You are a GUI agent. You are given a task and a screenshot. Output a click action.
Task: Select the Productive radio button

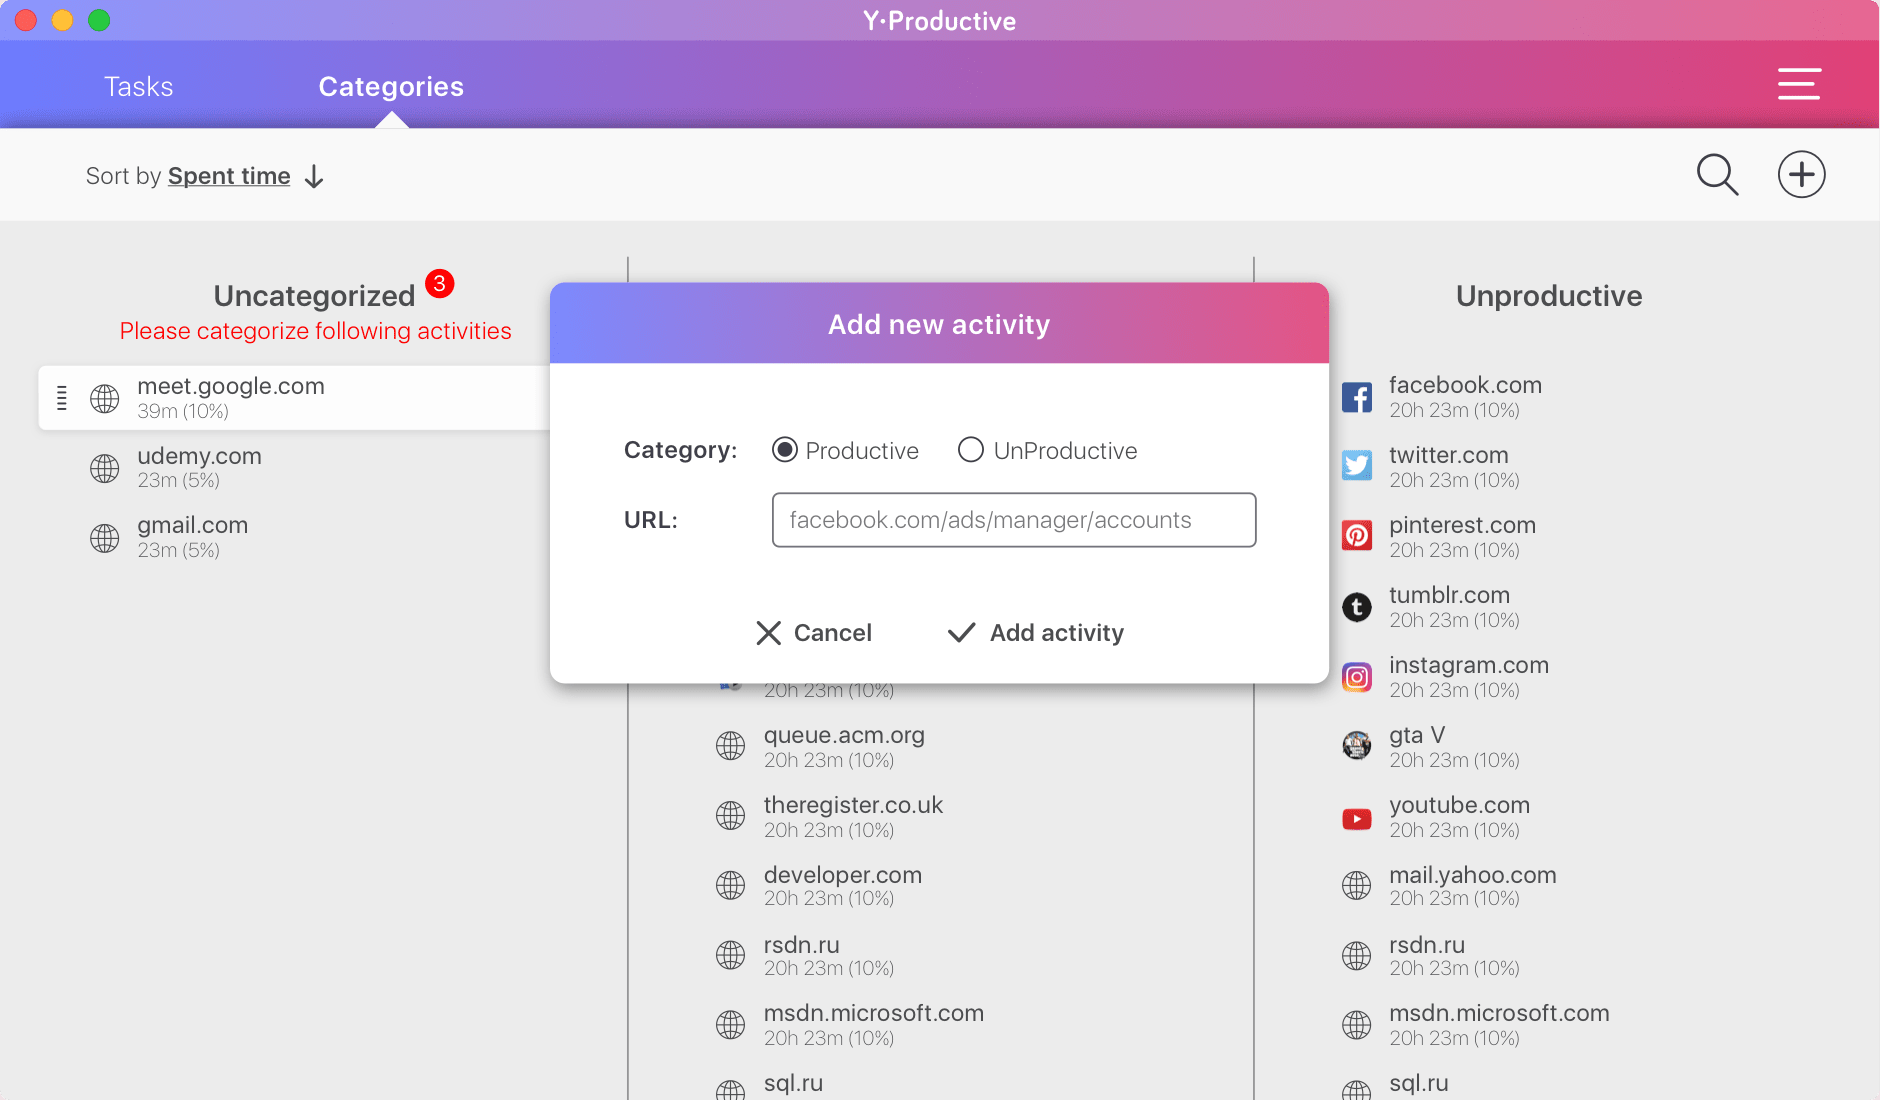pos(785,450)
